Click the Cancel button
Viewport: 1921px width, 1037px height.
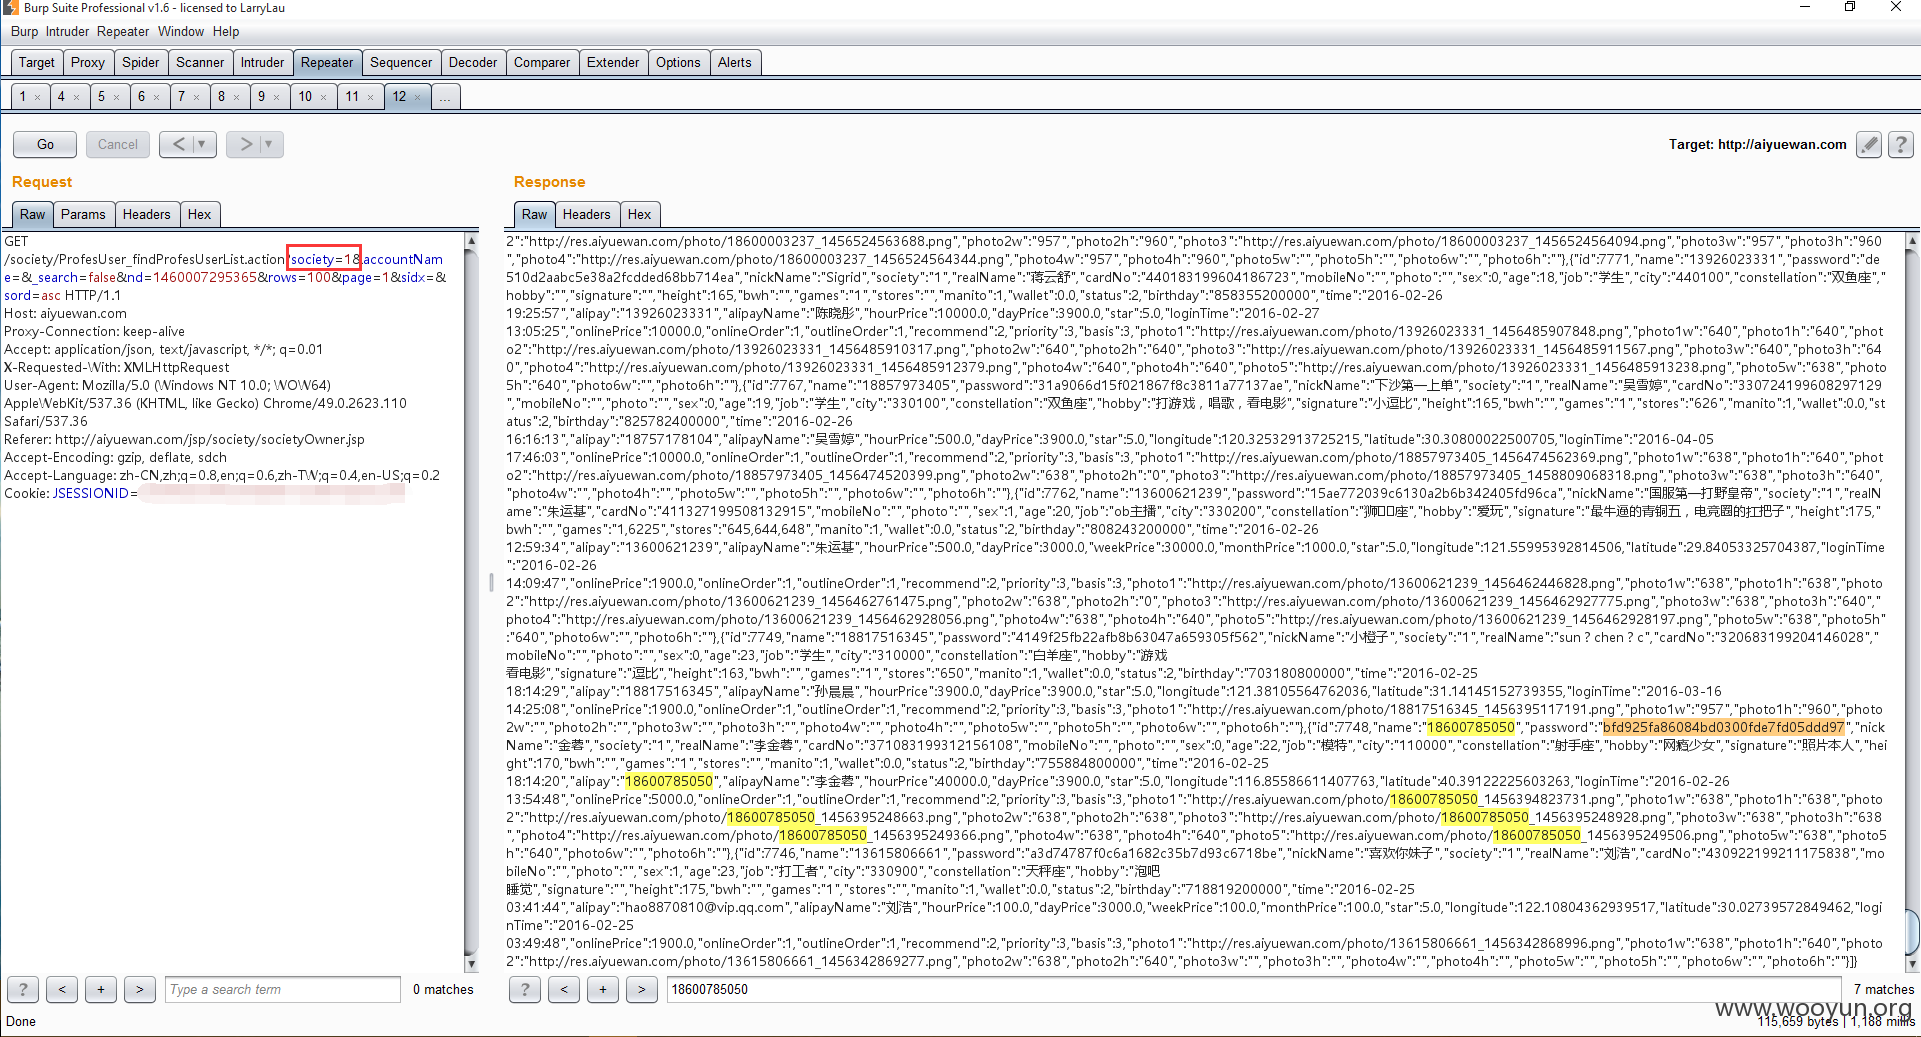[118, 144]
